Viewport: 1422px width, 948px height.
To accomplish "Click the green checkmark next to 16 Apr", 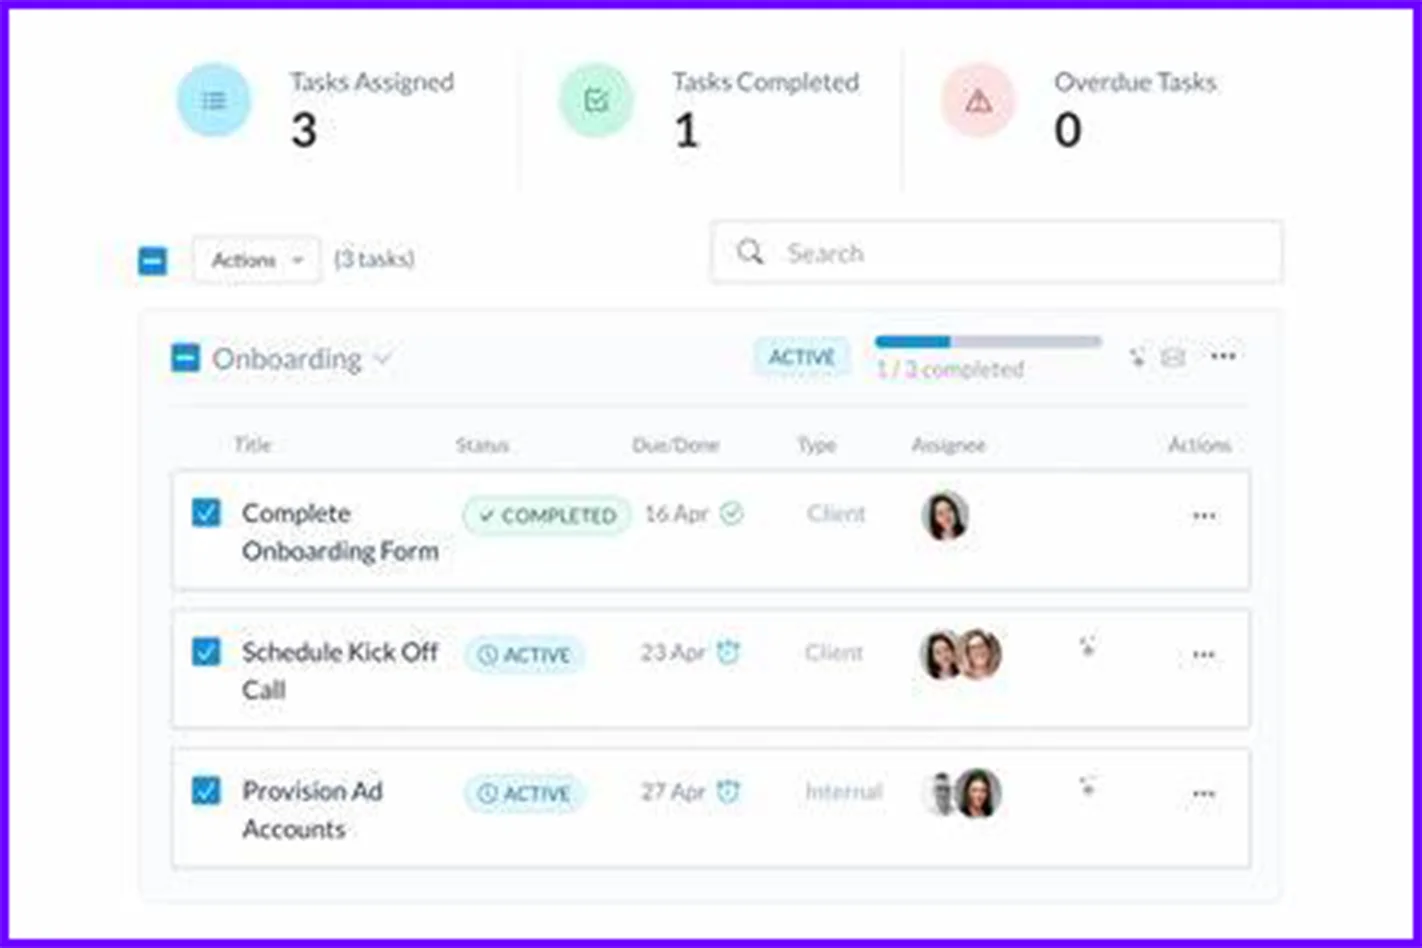I will coord(731,513).
